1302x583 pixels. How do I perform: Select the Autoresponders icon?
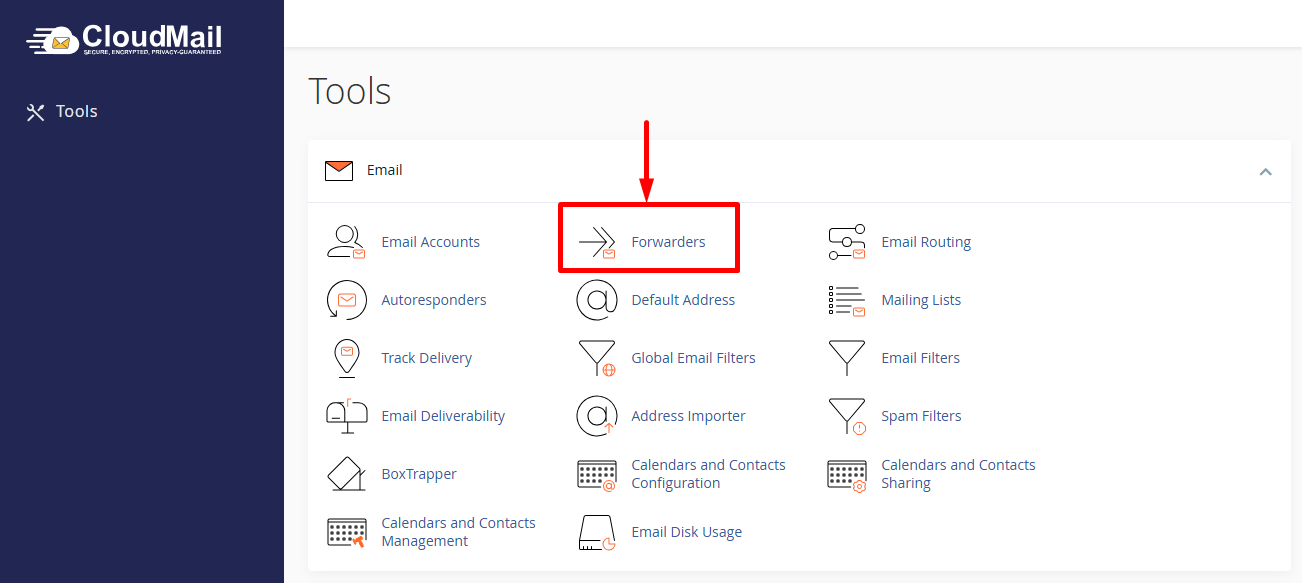[x=346, y=300]
